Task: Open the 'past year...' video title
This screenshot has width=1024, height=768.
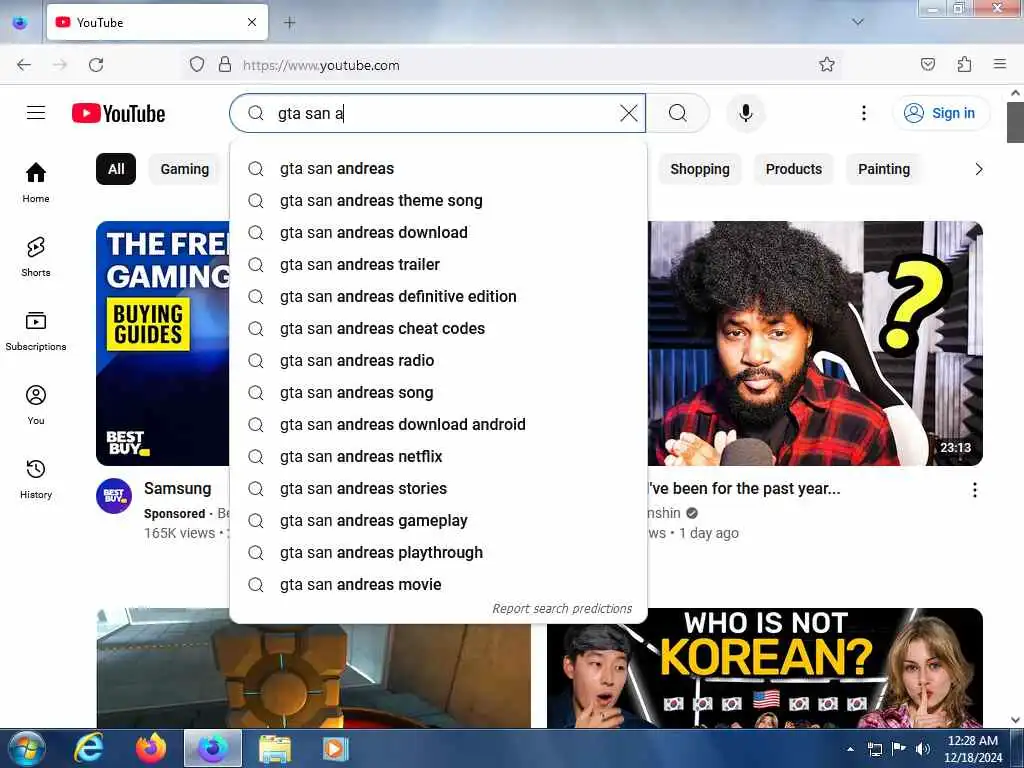Action: (x=744, y=488)
